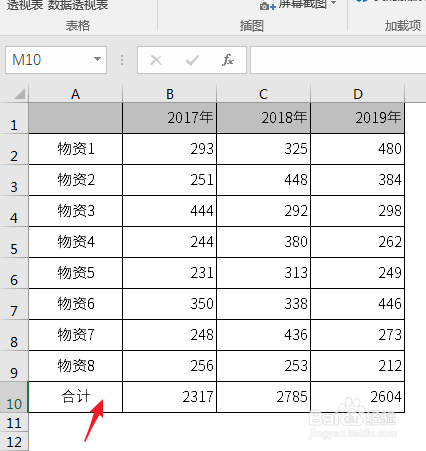Click cell with value 256
Image resolution: width=426 pixels, height=451 pixels.
(x=170, y=366)
